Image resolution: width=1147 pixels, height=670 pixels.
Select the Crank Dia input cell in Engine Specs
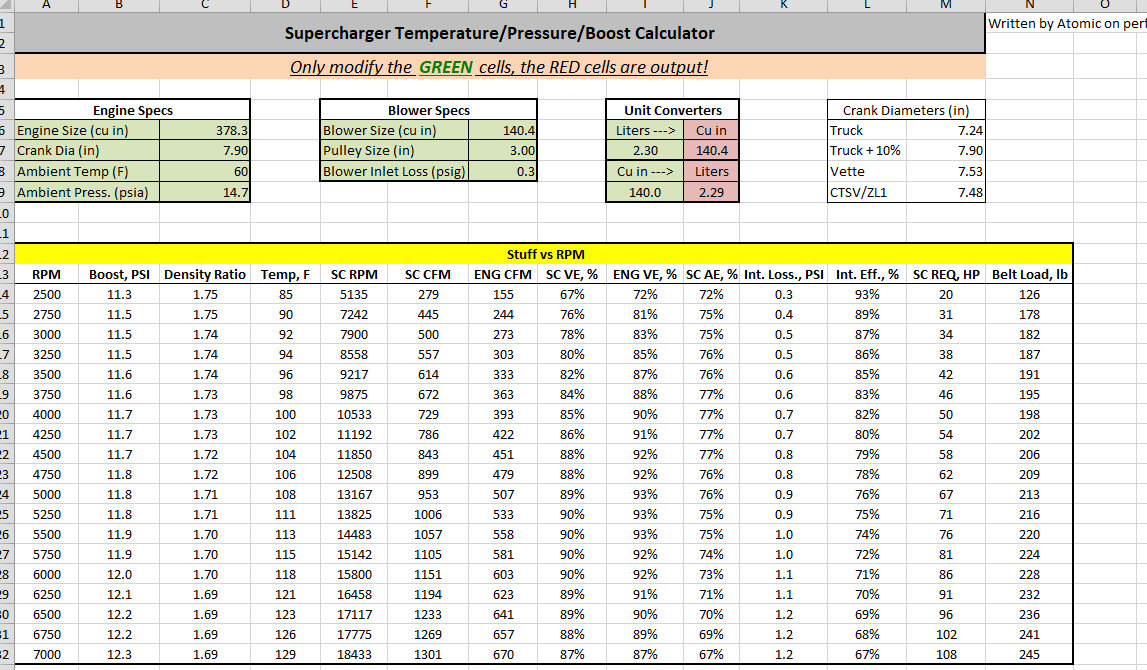click(x=204, y=151)
